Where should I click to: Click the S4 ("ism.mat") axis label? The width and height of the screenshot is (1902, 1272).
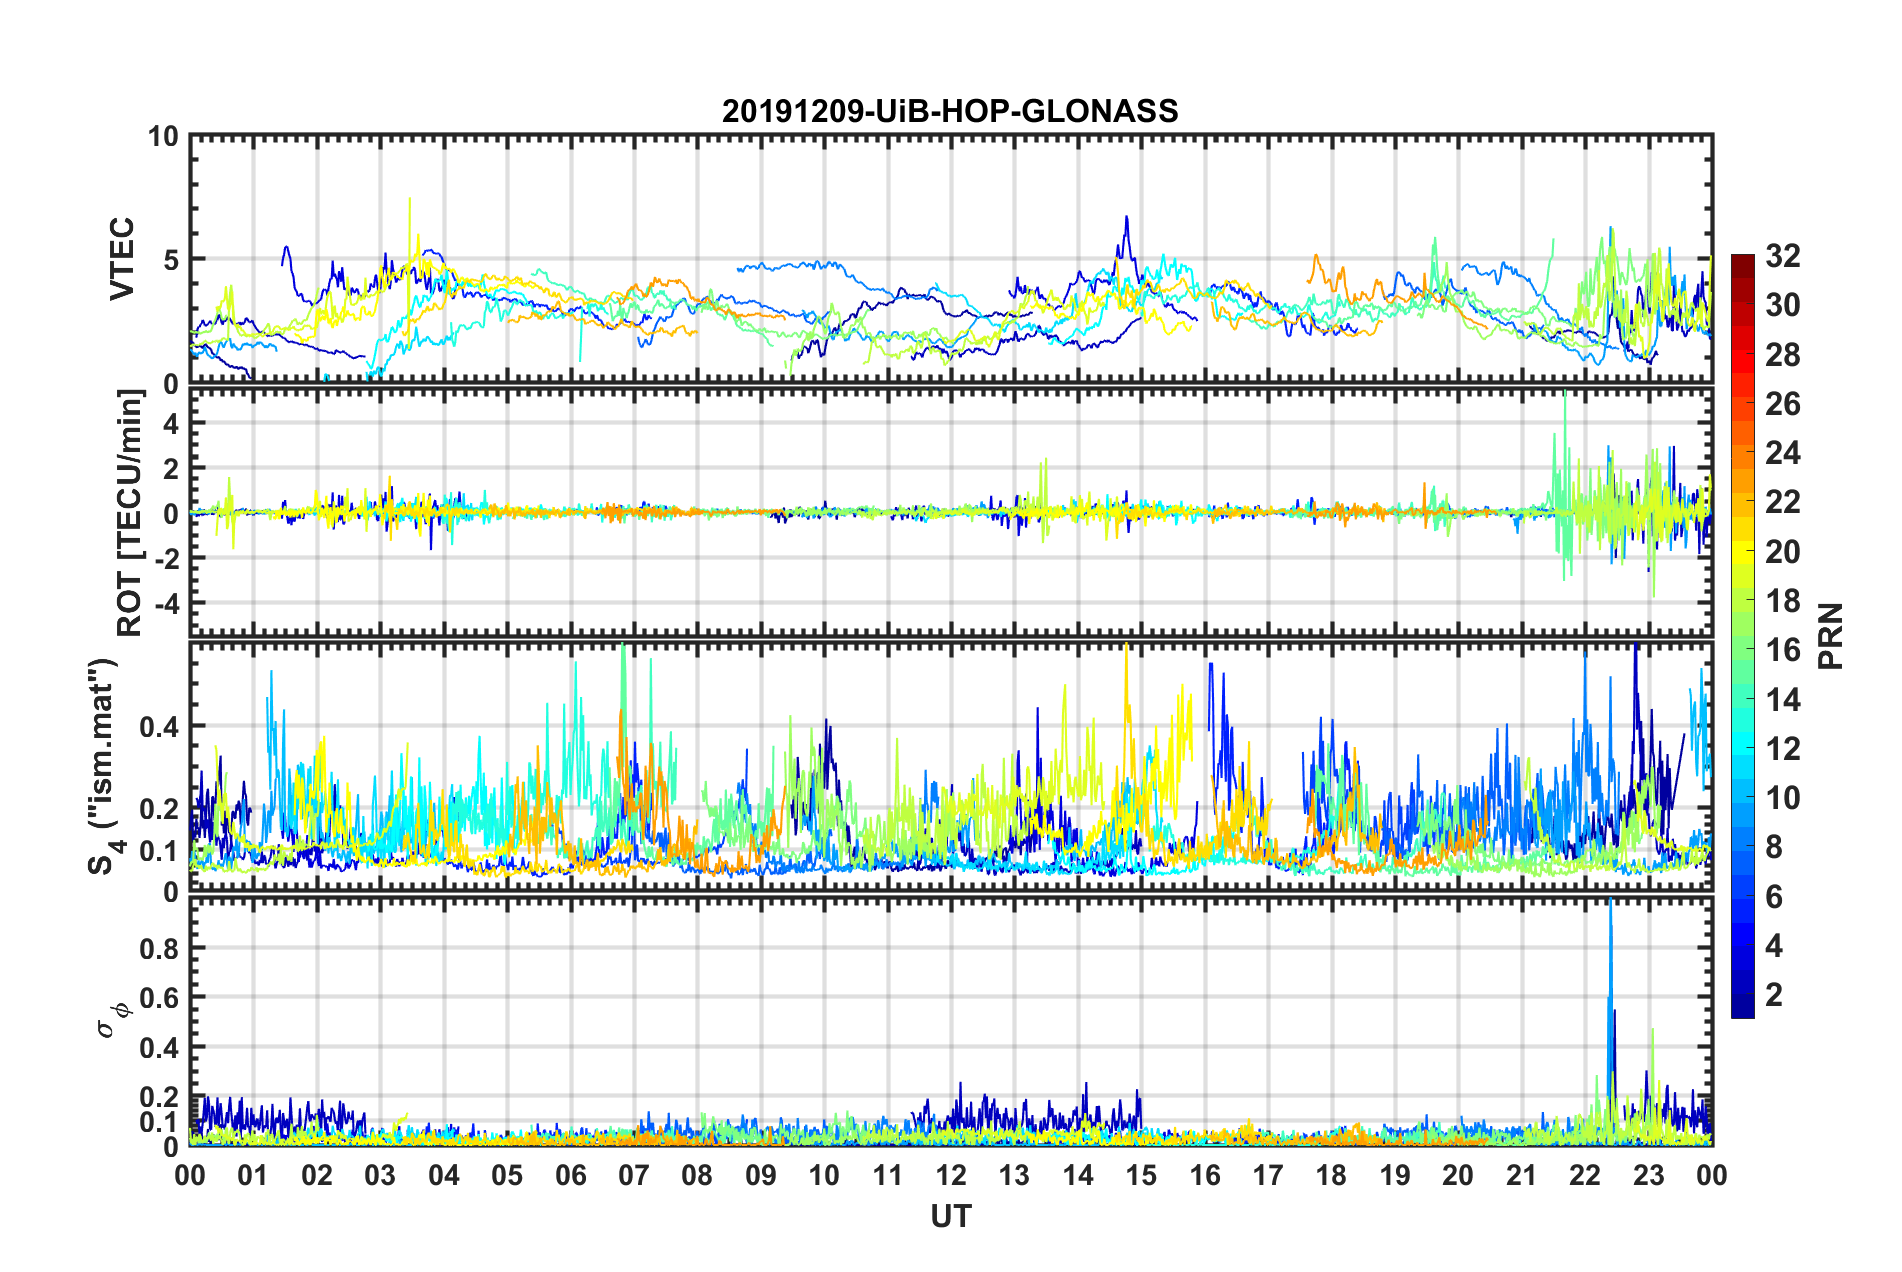pyautogui.click(x=103, y=767)
